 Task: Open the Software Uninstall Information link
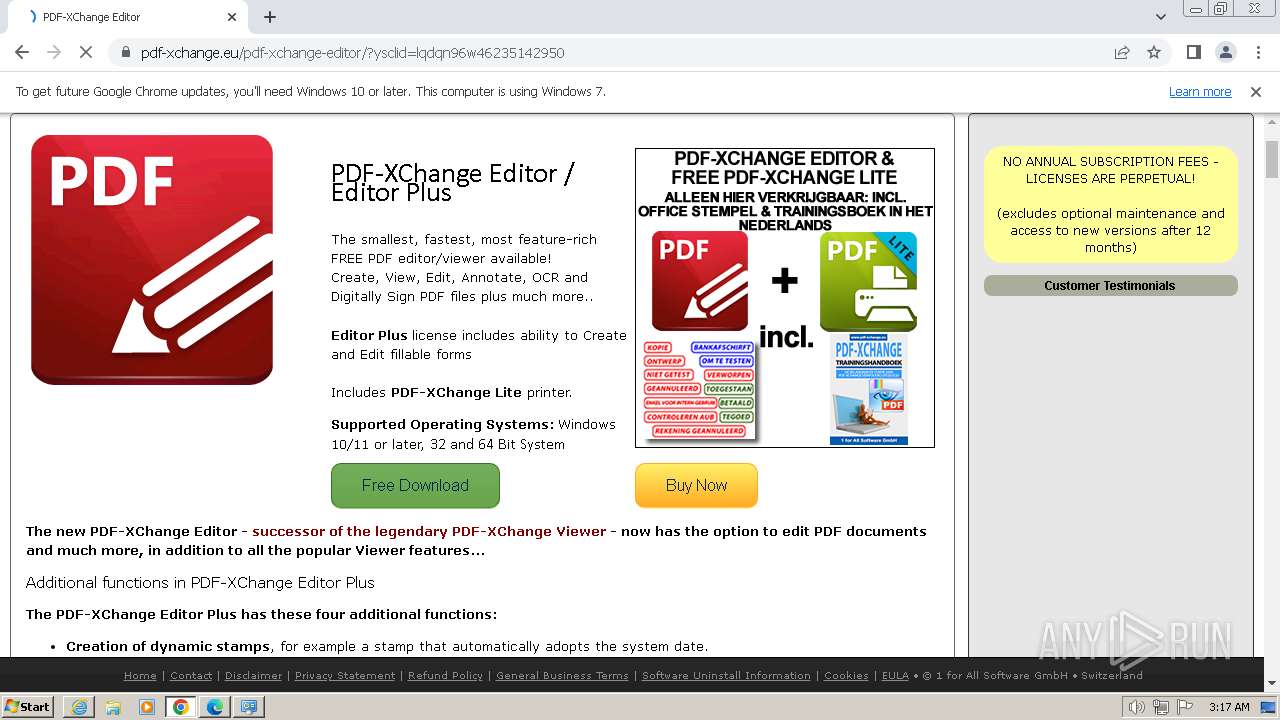[x=726, y=676]
